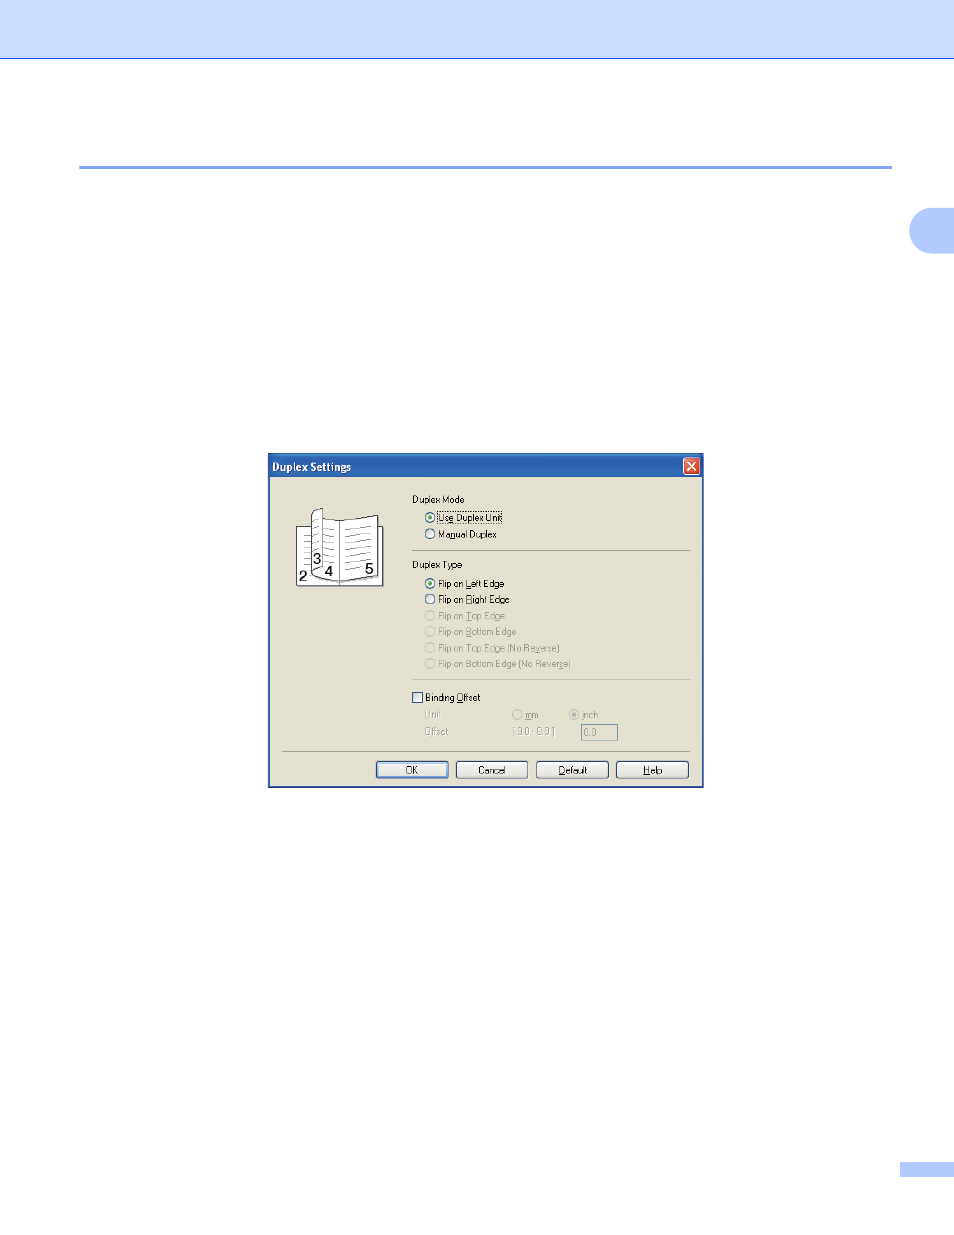Enable the Binding Offset checkbox
The image size is (954, 1235).
pyautogui.click(x=418, y=697)
